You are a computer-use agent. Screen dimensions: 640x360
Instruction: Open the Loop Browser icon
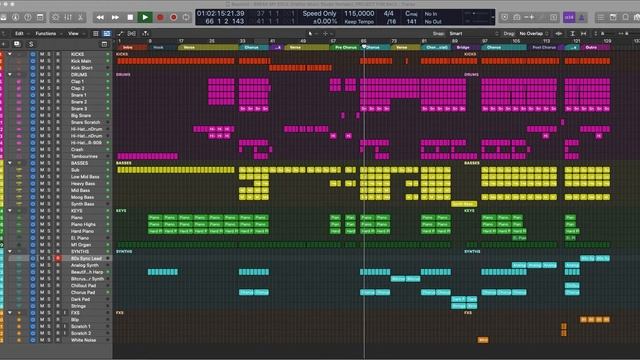tap(625, 18)
